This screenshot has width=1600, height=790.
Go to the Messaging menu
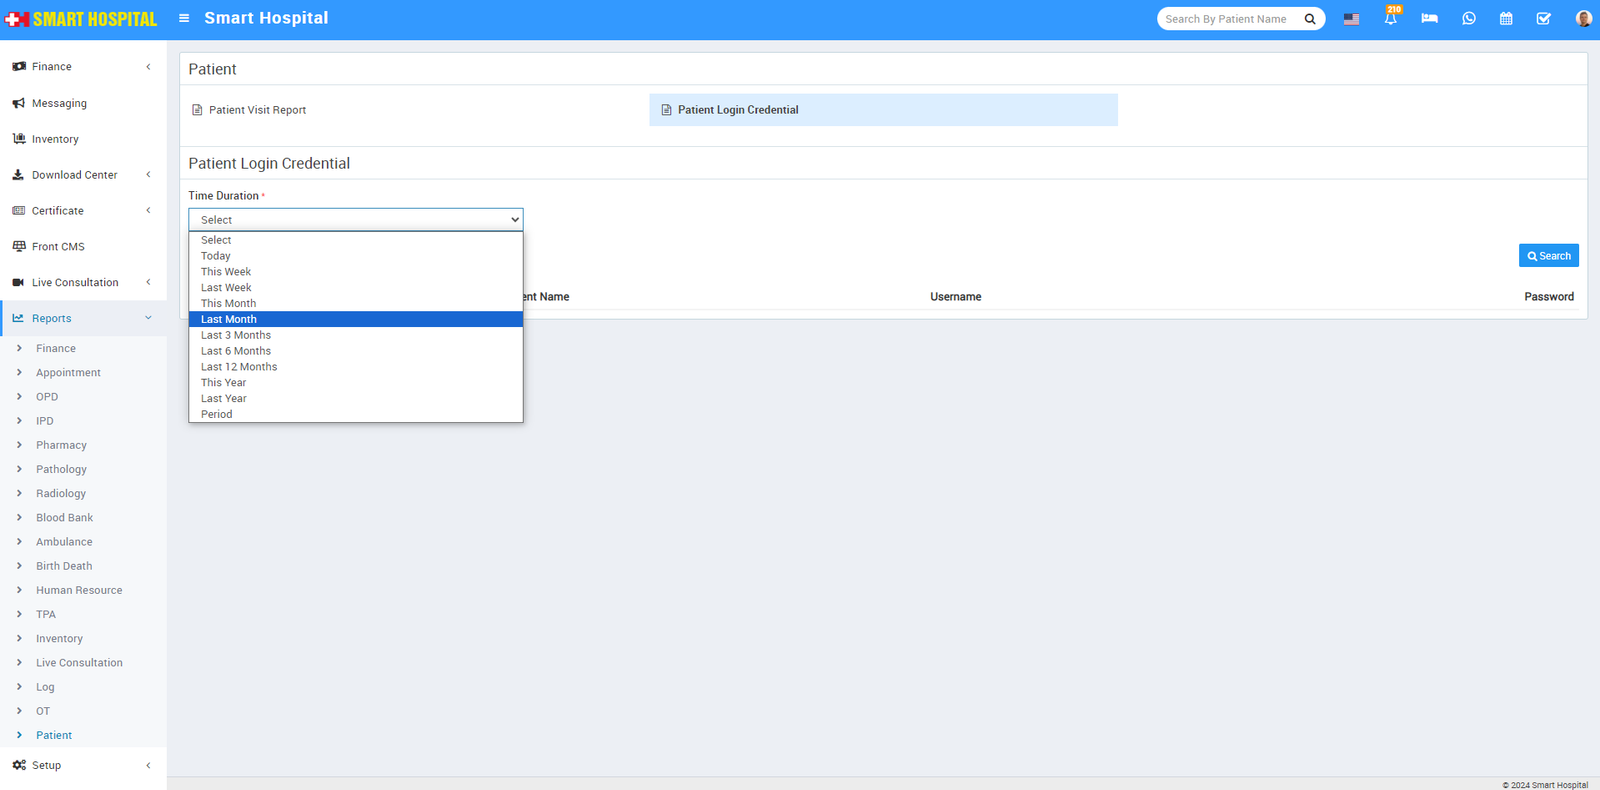[59, 103]
